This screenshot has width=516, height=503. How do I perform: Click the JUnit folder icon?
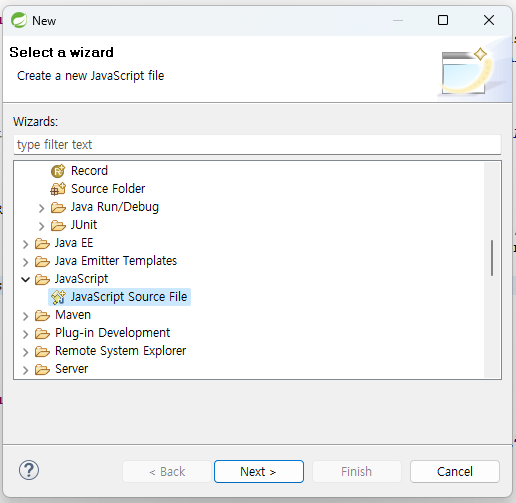(58, 225)
